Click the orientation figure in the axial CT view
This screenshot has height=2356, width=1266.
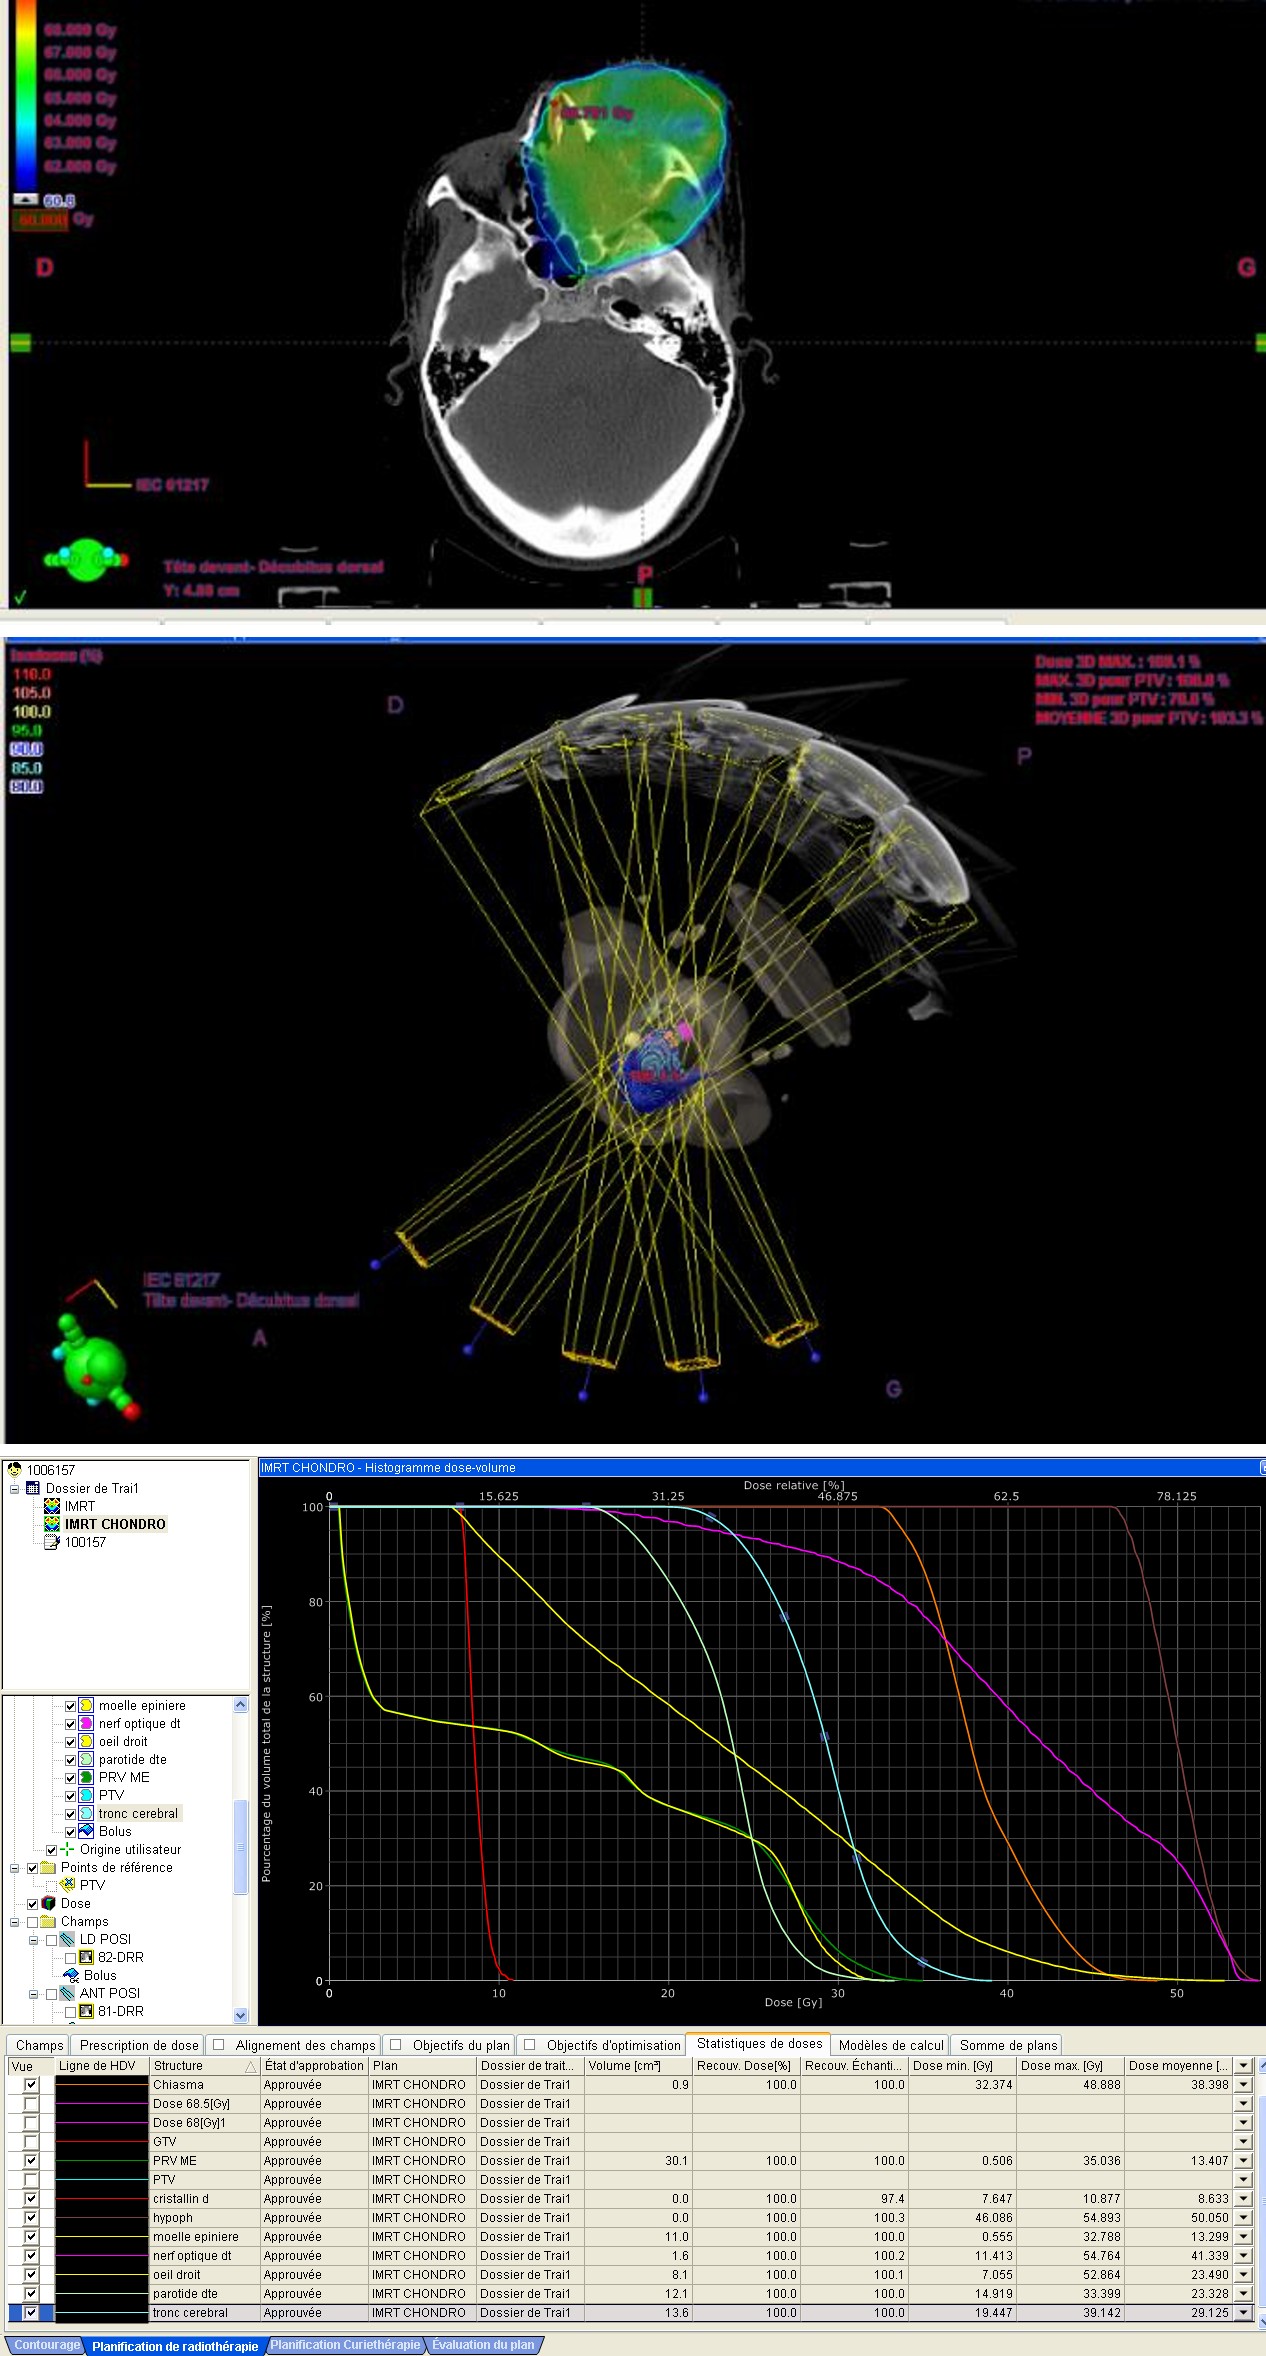[x=86, y=560]
